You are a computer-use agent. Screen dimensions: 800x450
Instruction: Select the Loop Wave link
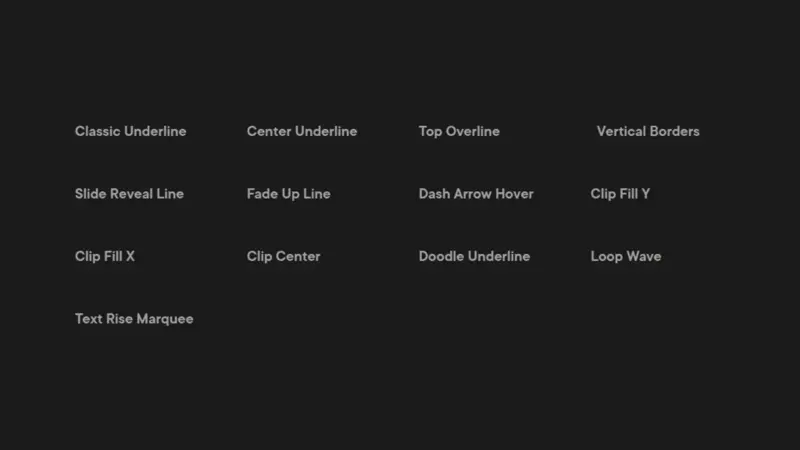click(x=626, y=257)
